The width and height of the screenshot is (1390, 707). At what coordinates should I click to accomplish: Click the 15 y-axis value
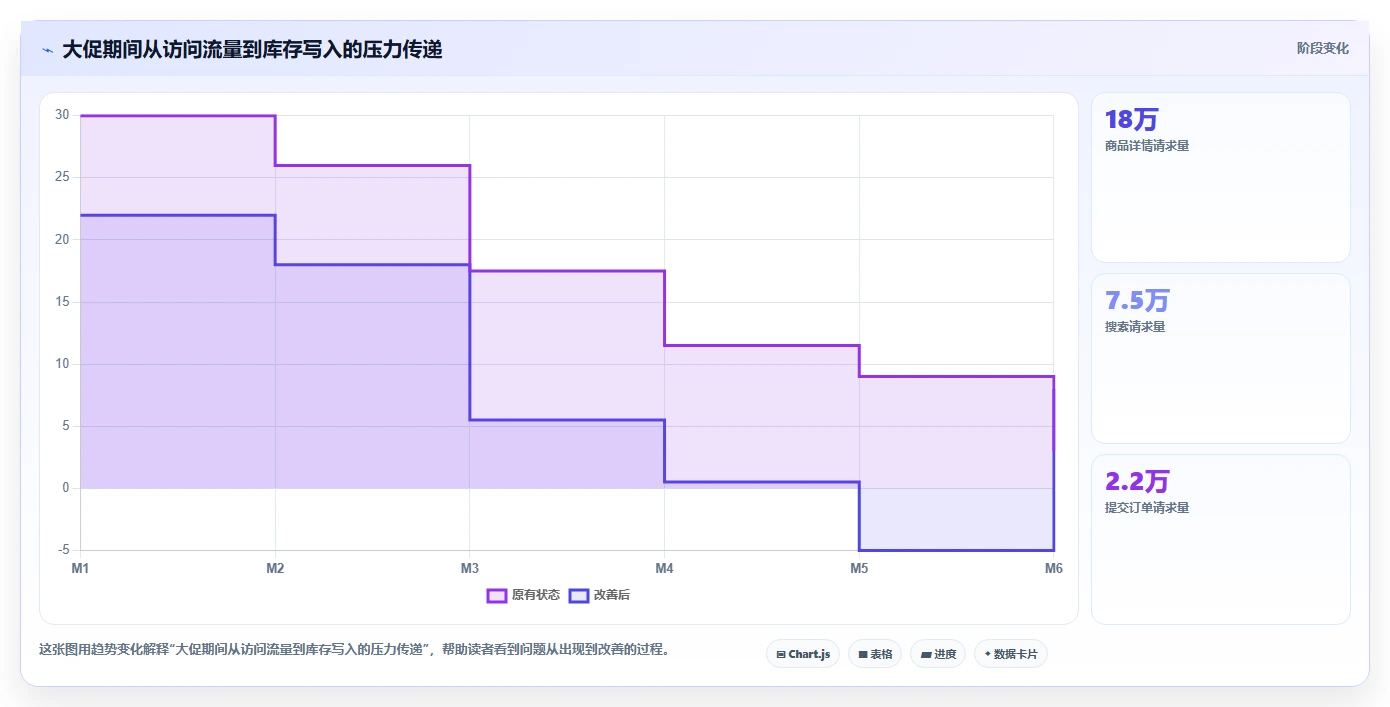(62, 302)
